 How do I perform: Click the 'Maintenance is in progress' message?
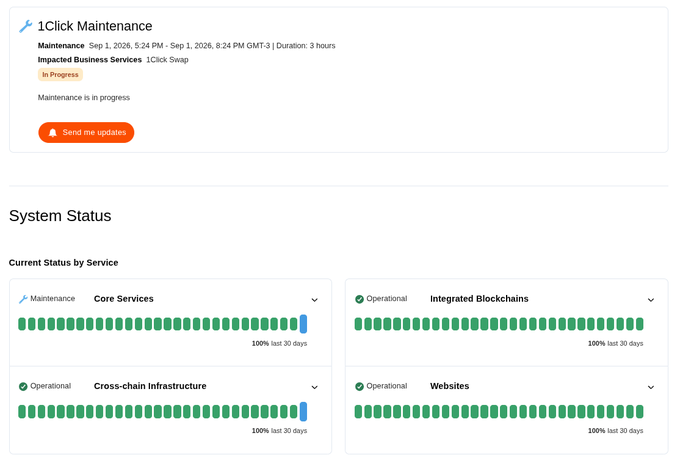point(84,98)
